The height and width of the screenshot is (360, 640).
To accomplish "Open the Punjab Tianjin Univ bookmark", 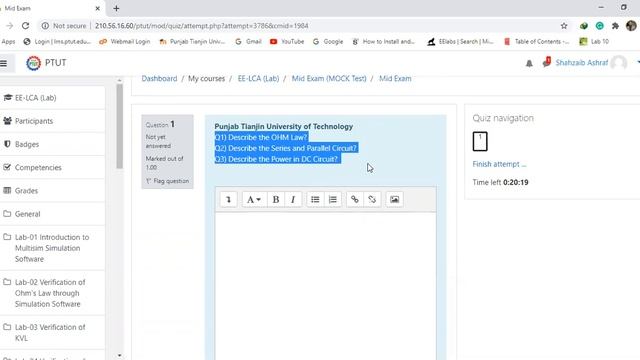I will click(192, 42).
